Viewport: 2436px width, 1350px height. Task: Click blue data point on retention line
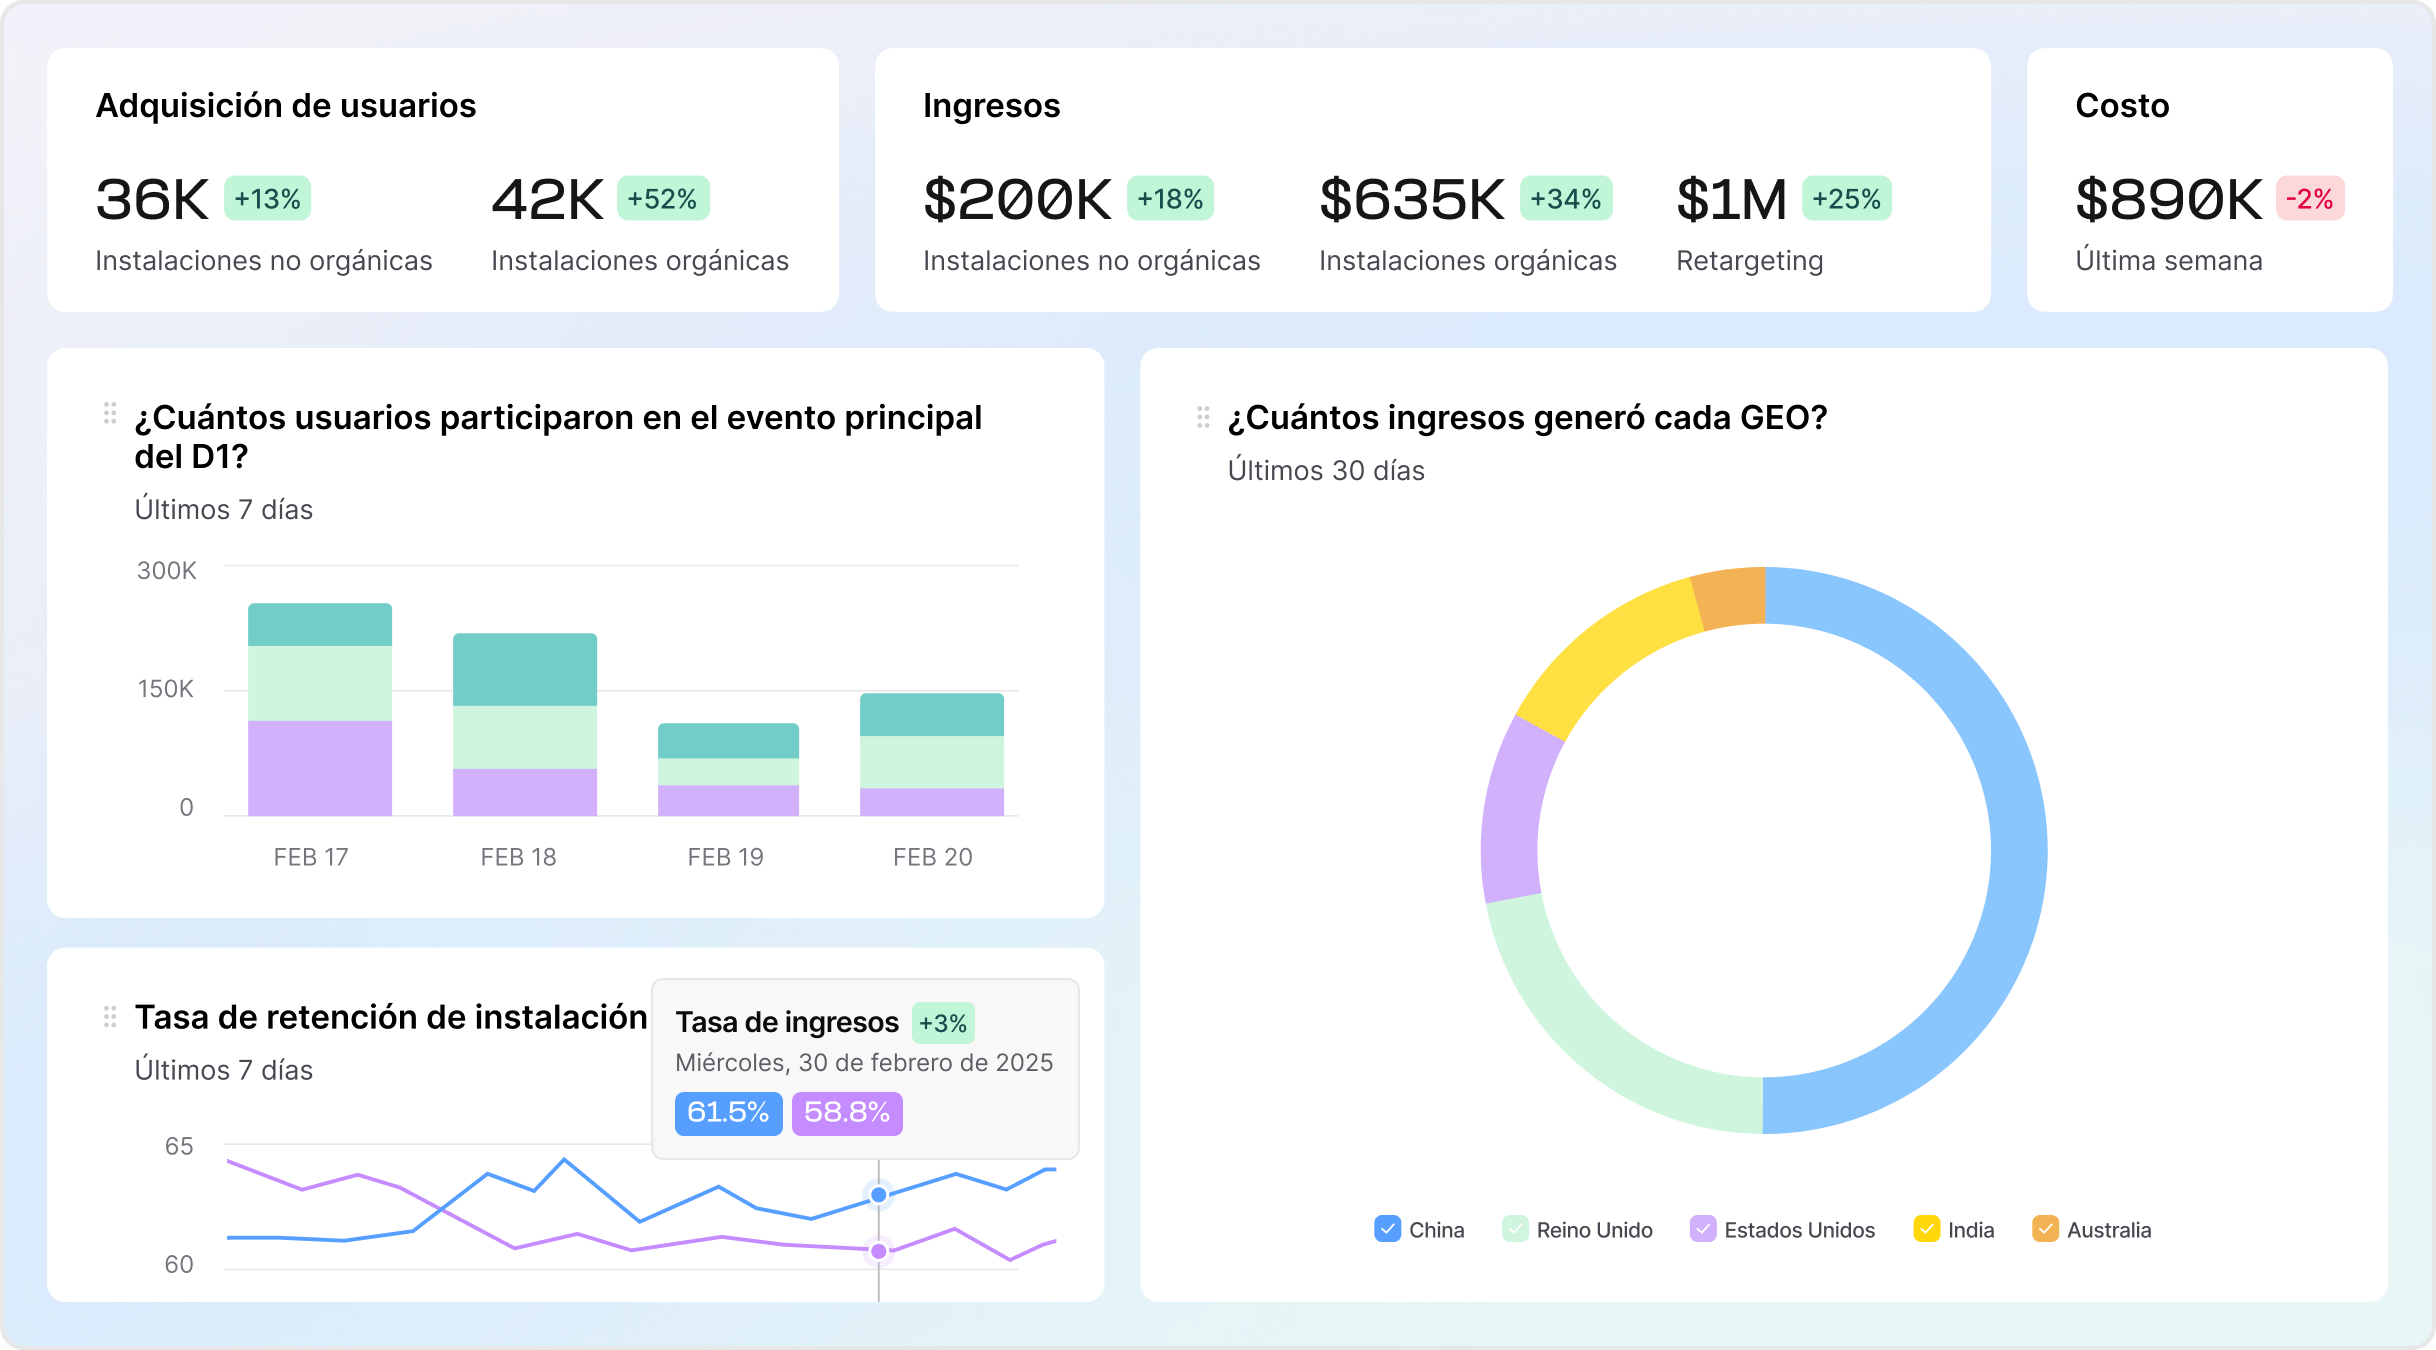coord(879,1195)
